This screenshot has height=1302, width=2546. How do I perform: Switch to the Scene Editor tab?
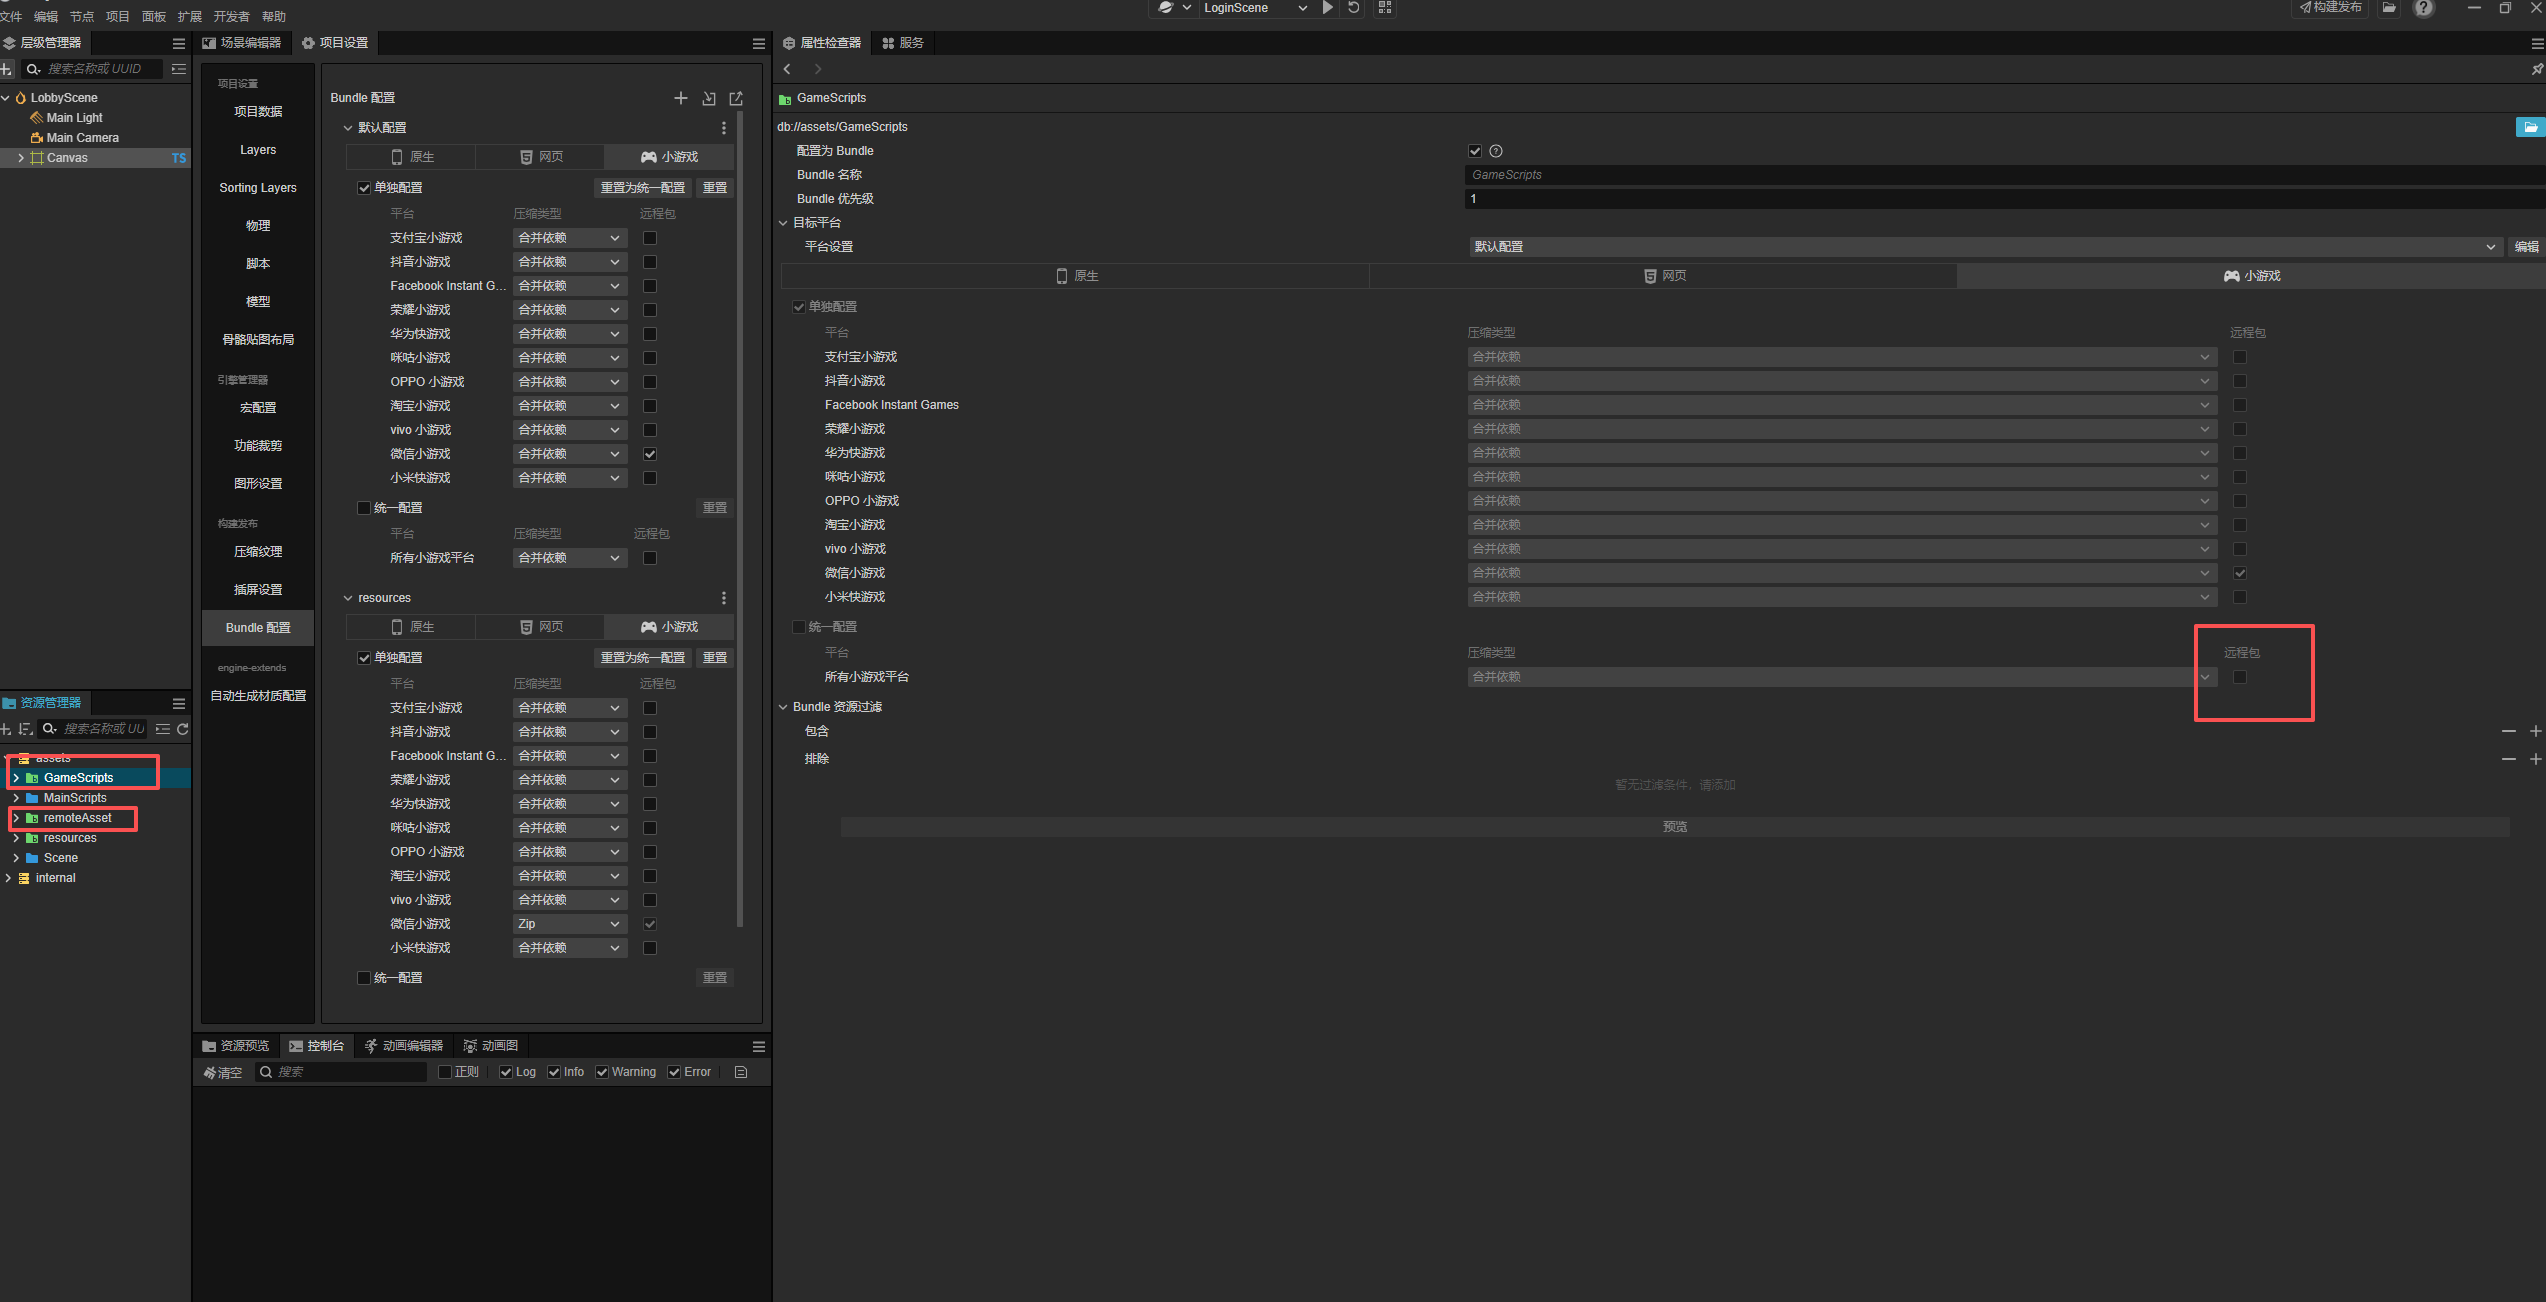point(242,43)
